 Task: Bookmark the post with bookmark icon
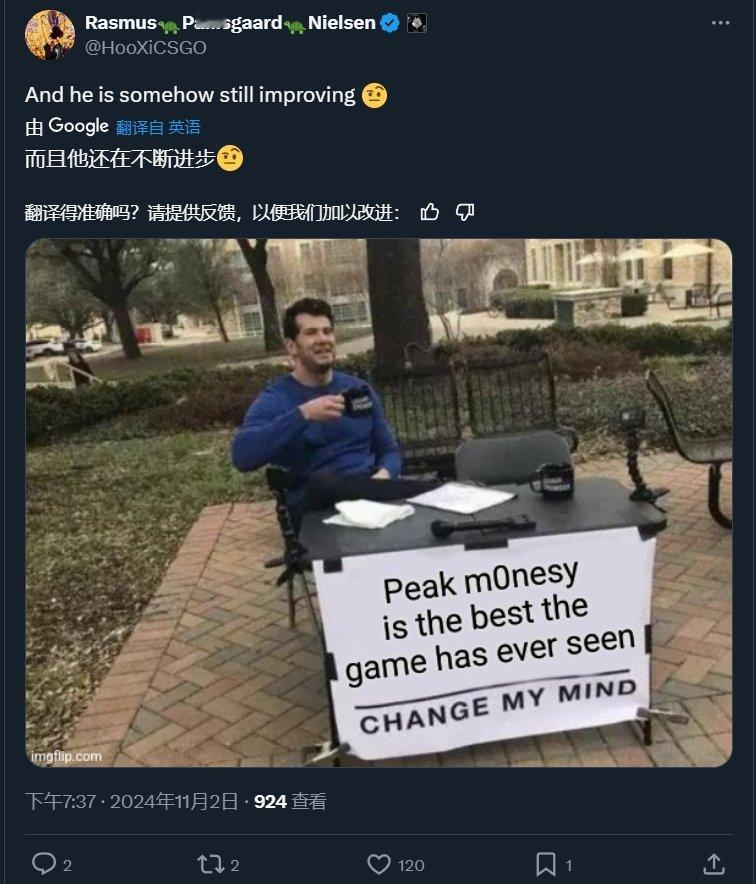545,864
